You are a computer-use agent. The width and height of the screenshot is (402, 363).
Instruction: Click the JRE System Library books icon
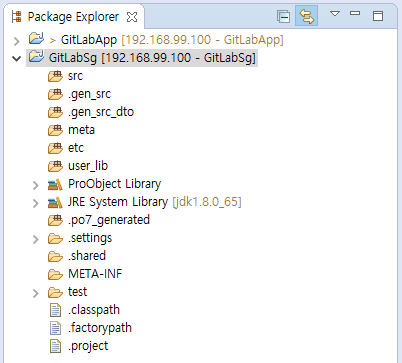tap(55, 202)
